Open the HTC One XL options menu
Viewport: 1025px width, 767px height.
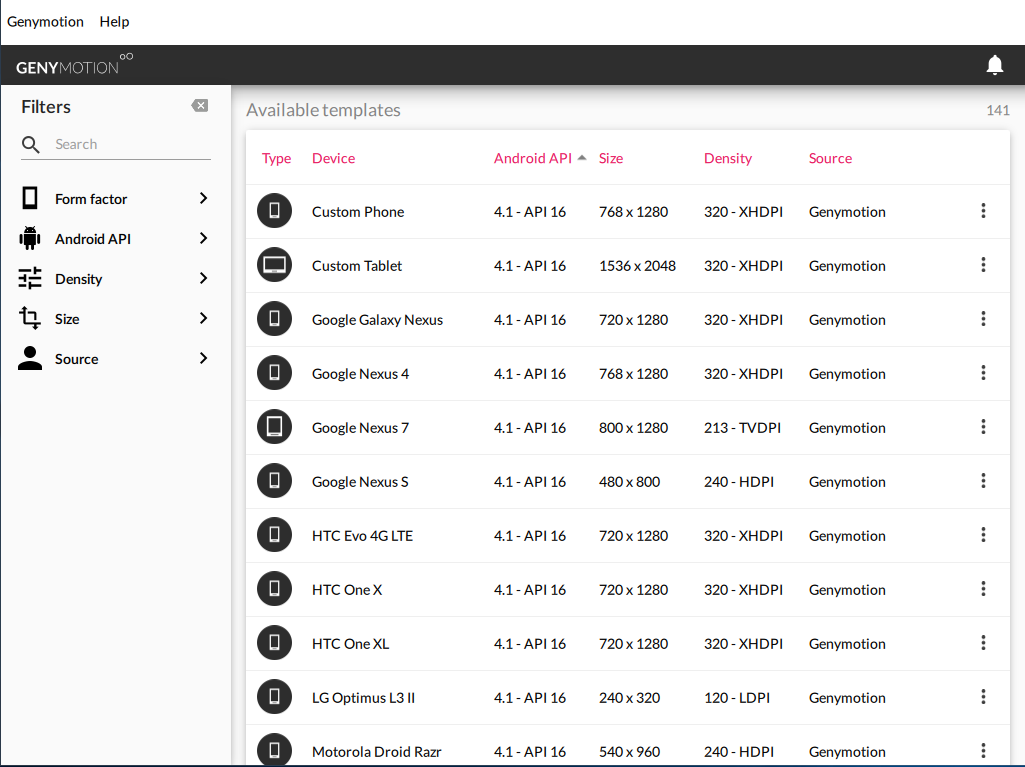coord(983,643)
